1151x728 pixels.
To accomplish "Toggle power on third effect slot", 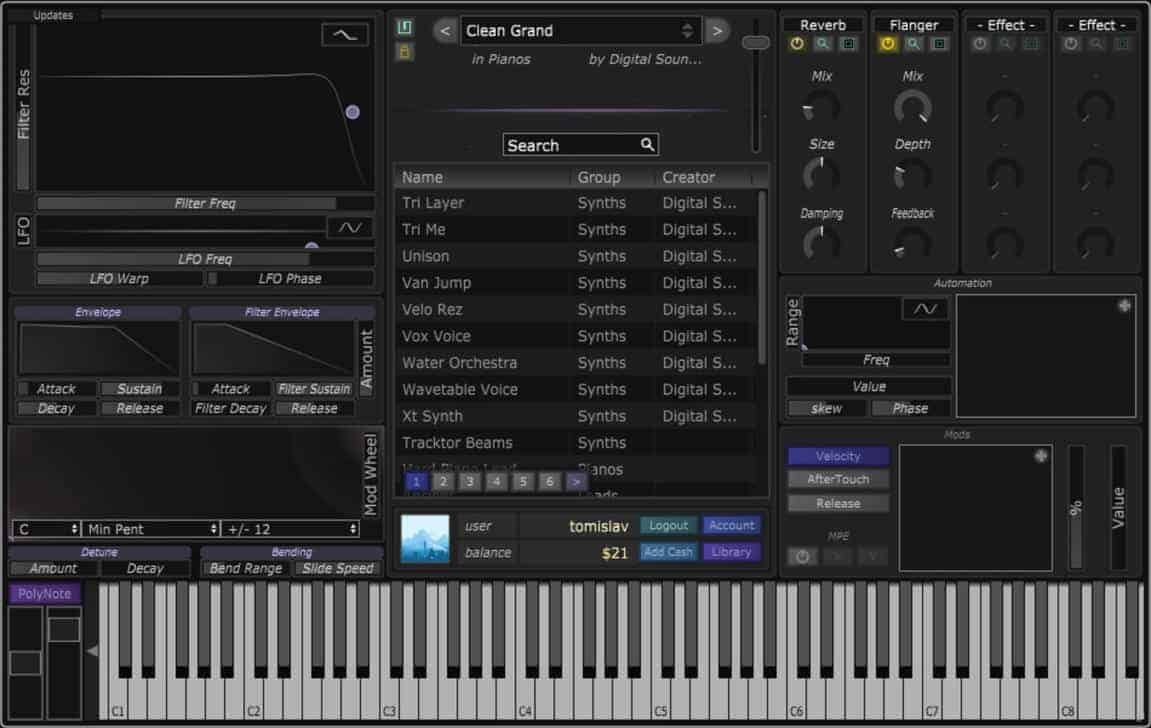I will [x=979, y=44].
